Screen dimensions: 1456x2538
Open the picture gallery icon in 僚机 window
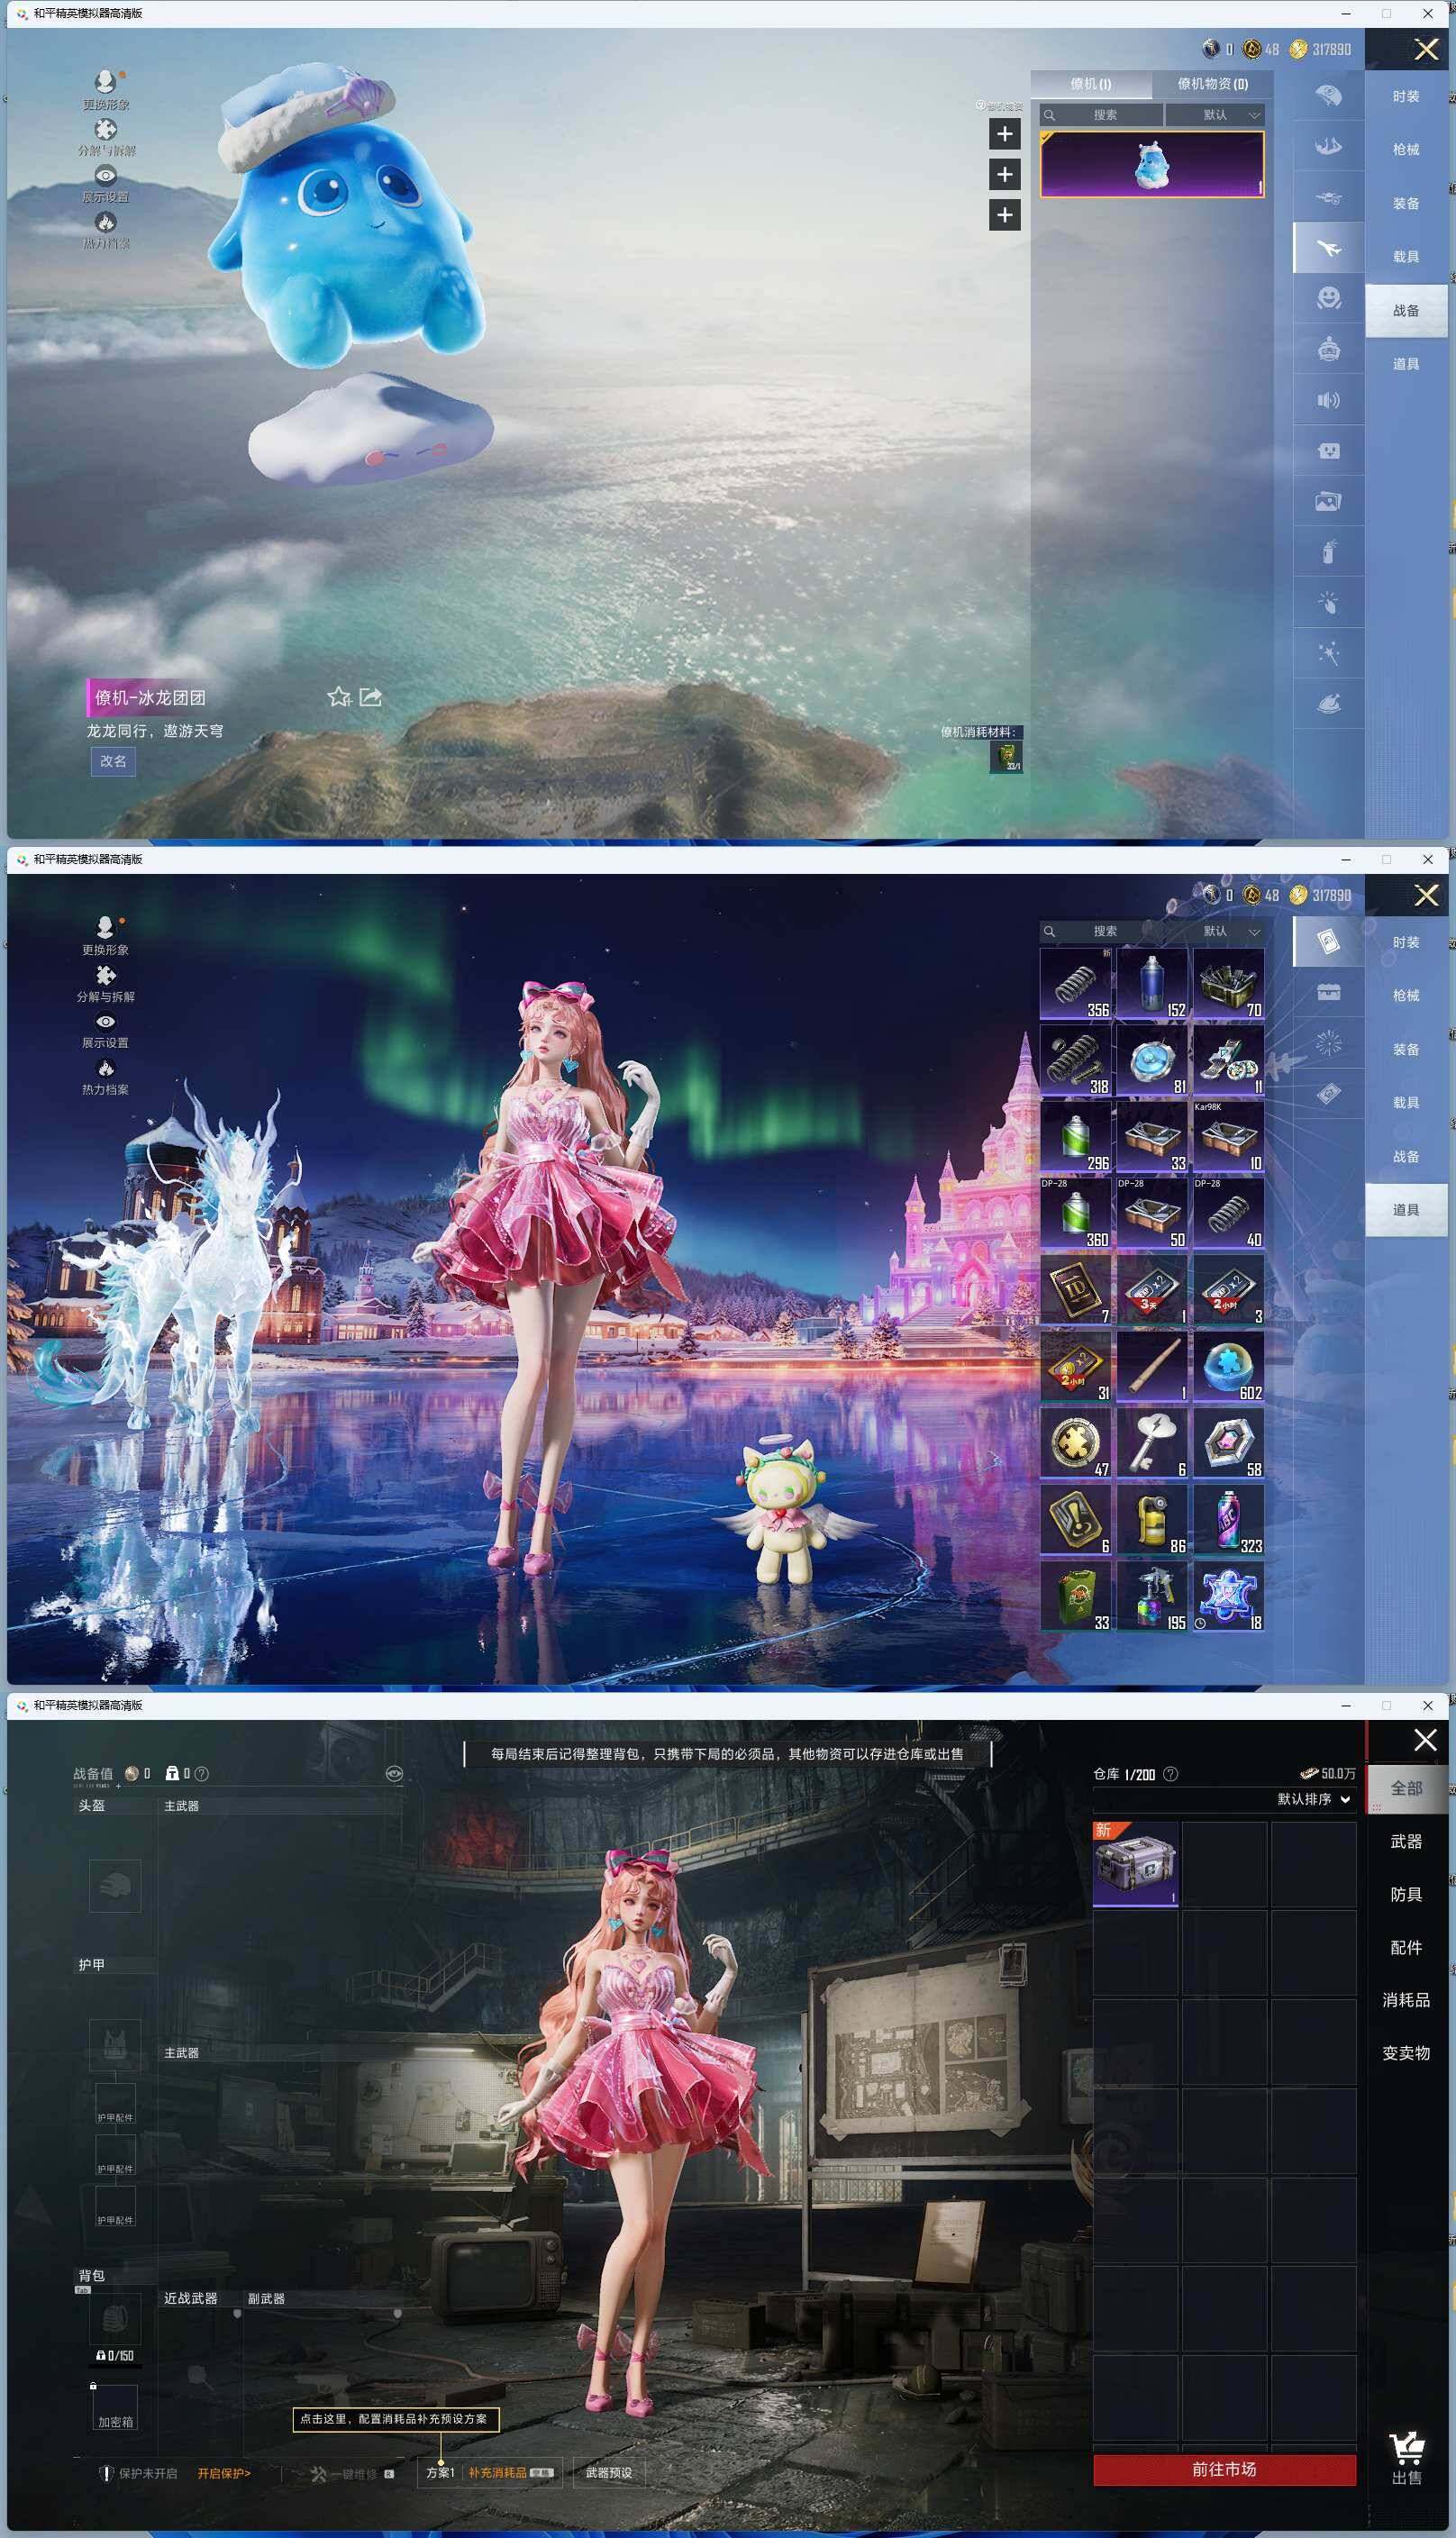pyautogui.click(x=1328, y=501)
